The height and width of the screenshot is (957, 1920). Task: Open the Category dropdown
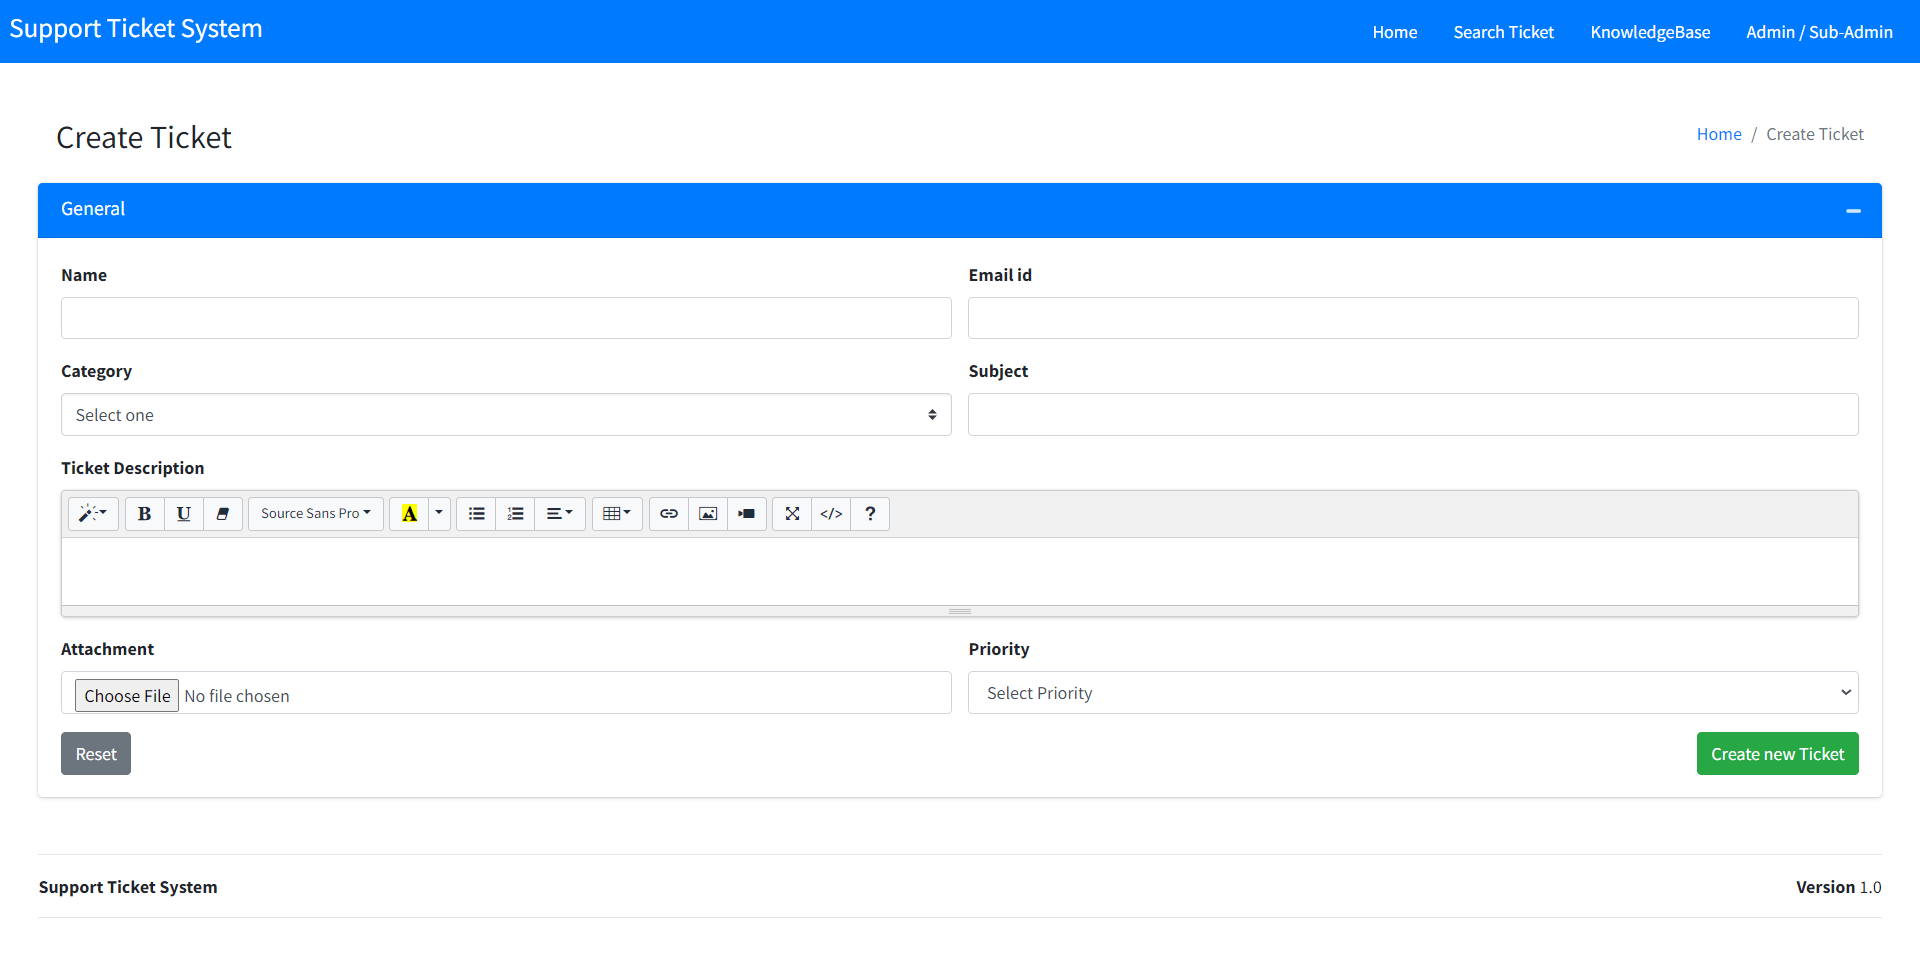[x=505, y=414]
